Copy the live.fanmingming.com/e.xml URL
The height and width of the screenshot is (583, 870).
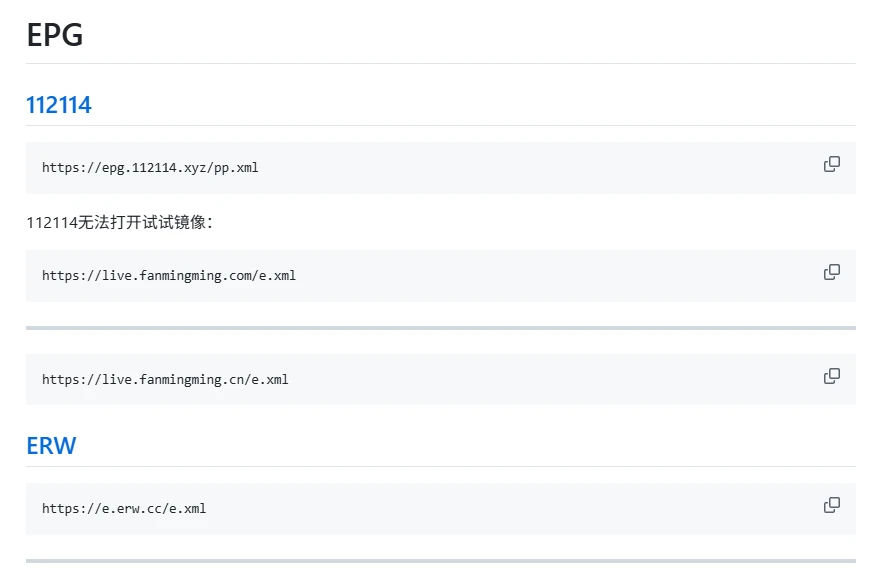tap(831, 272)
